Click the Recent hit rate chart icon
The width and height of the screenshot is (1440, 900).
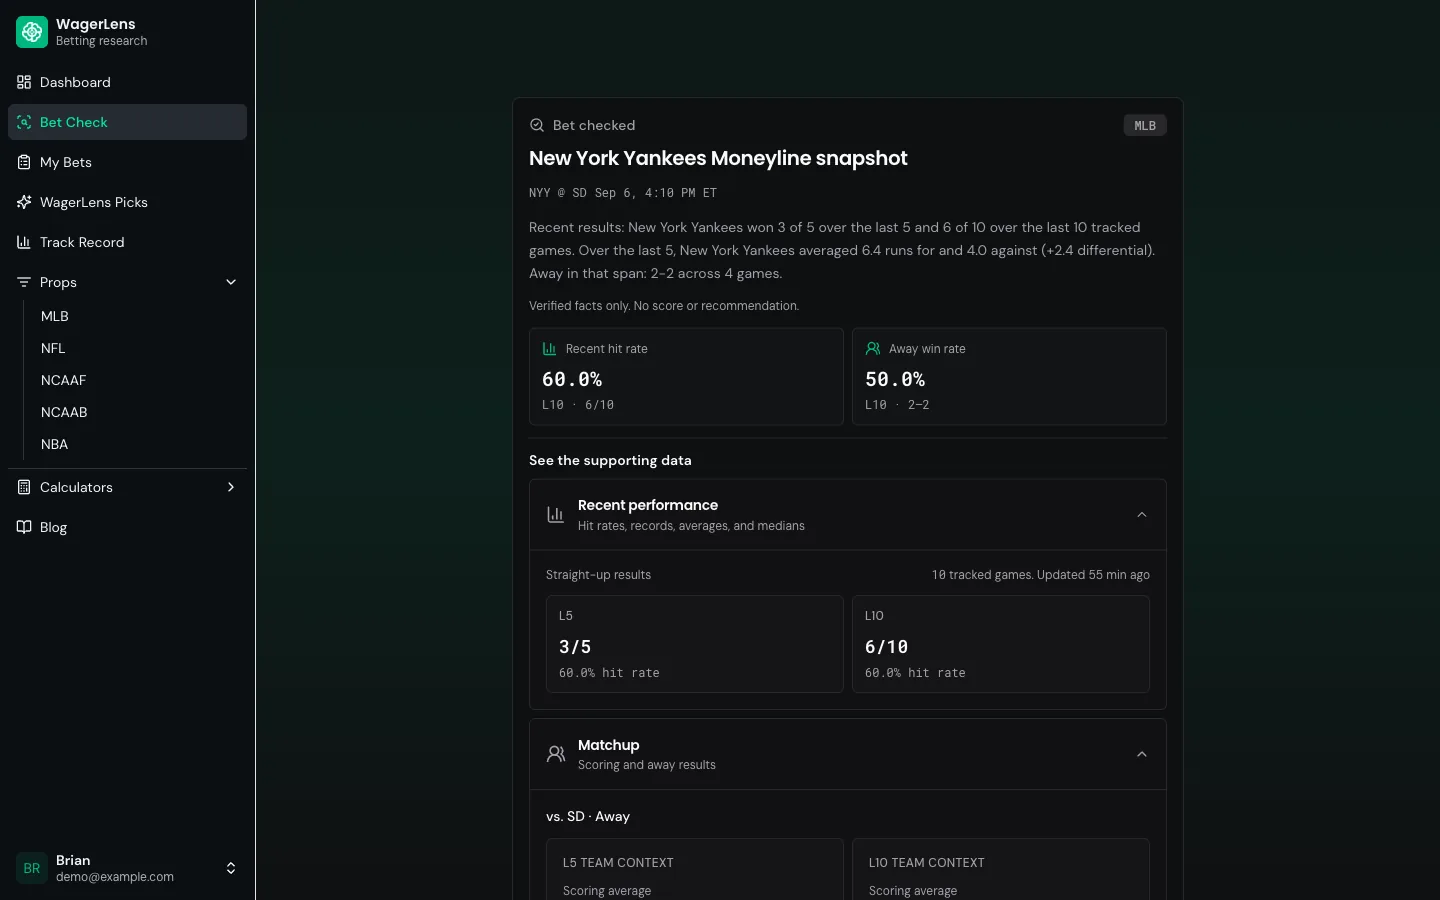click(549, 349)
